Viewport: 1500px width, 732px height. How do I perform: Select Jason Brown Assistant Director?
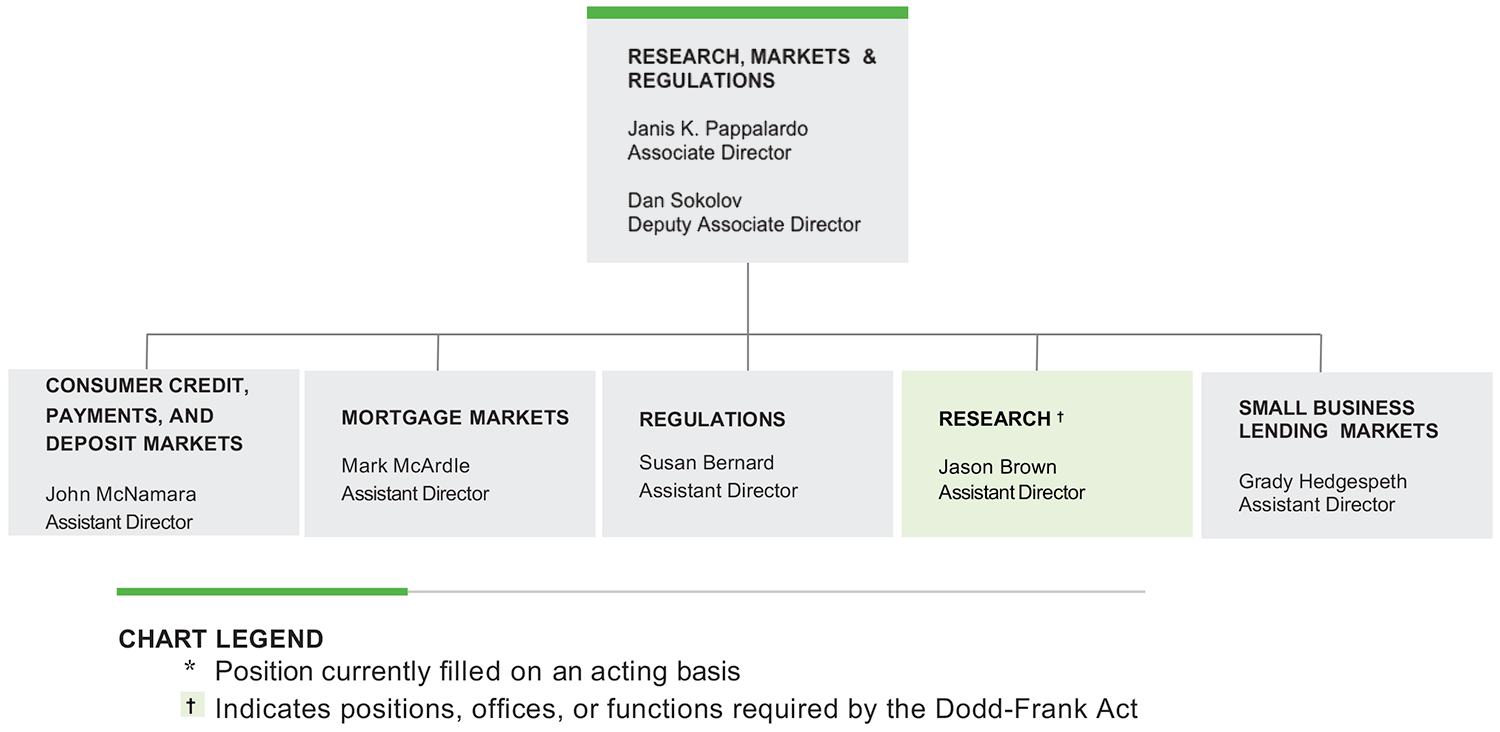tap(1011, 480)
